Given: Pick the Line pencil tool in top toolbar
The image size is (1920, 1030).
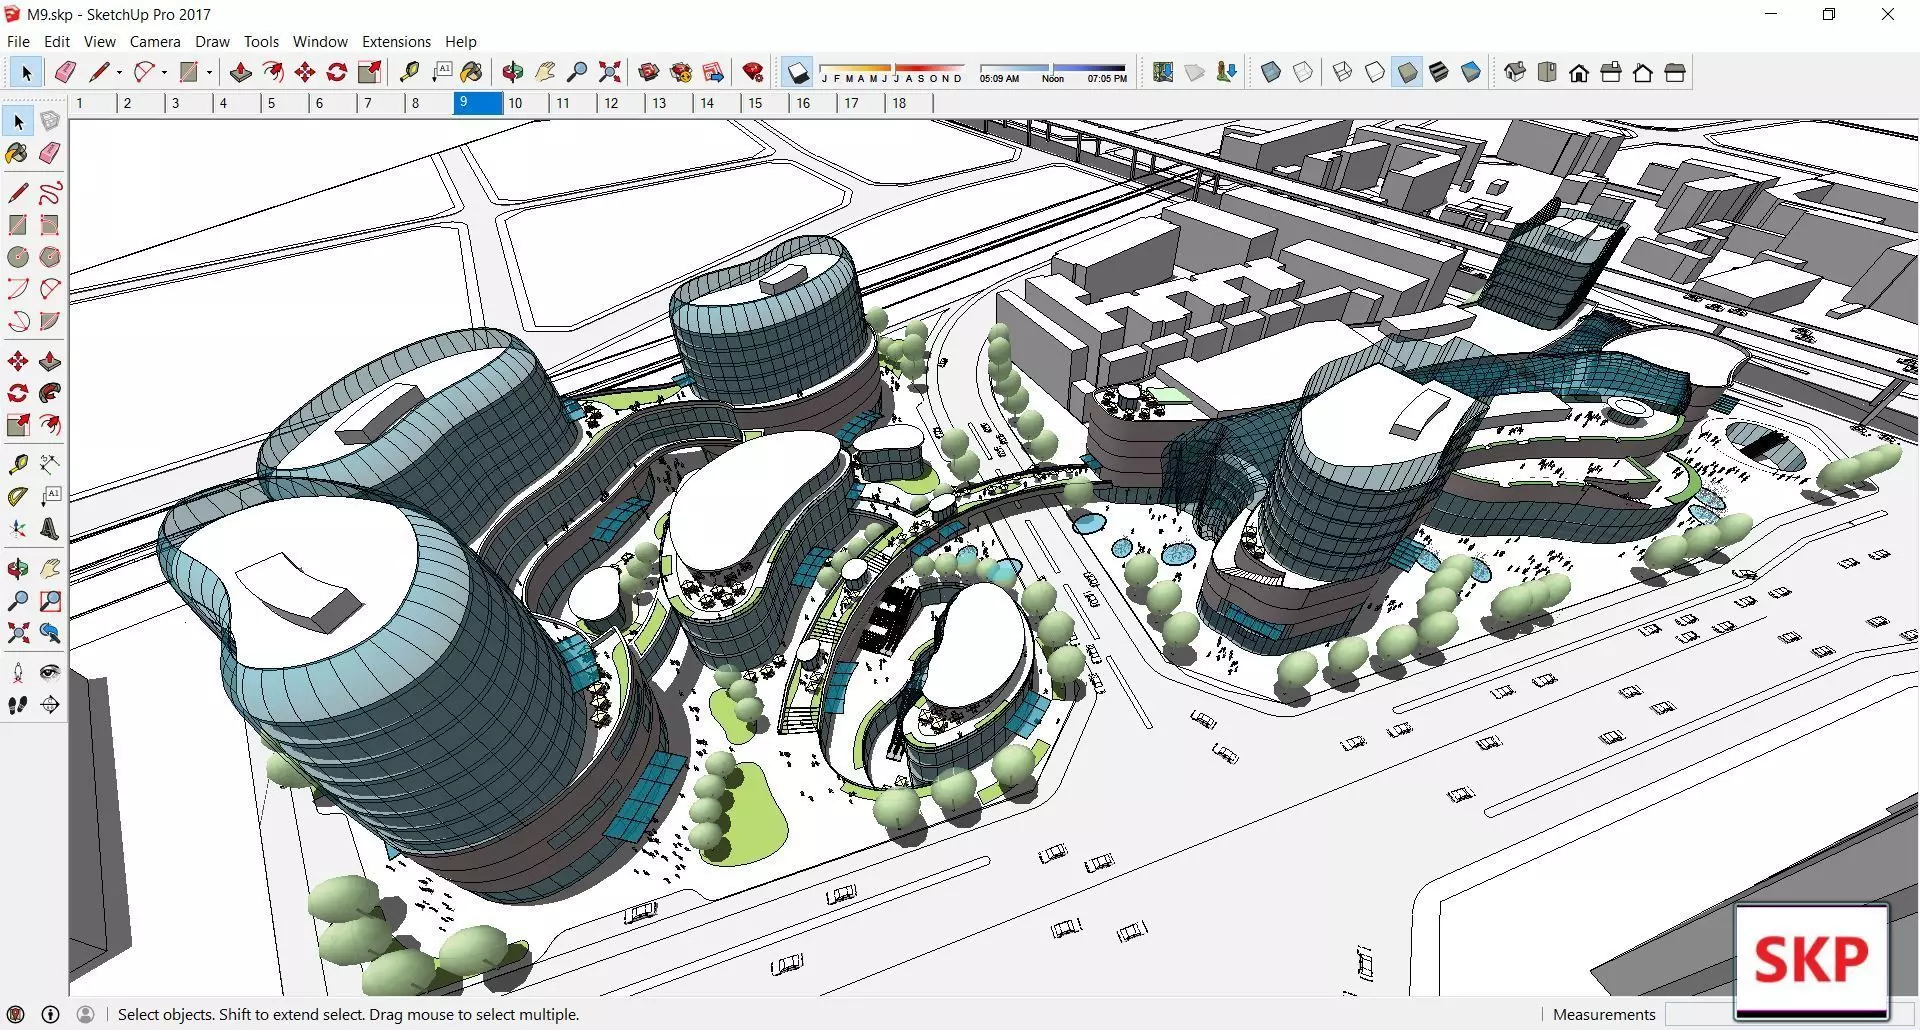Looking at the screenshot, I should [99, 72].
